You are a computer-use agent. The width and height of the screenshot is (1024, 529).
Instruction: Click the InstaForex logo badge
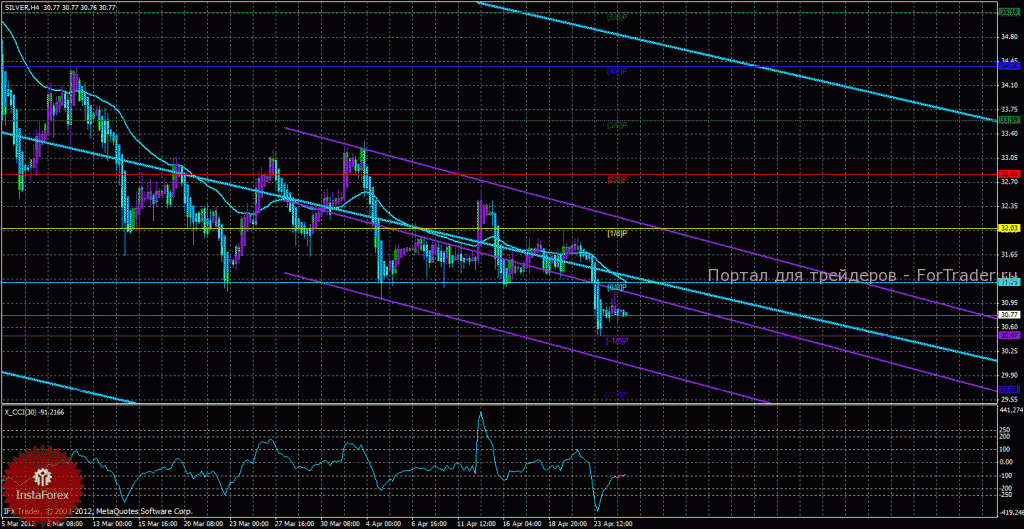[44, 481]
